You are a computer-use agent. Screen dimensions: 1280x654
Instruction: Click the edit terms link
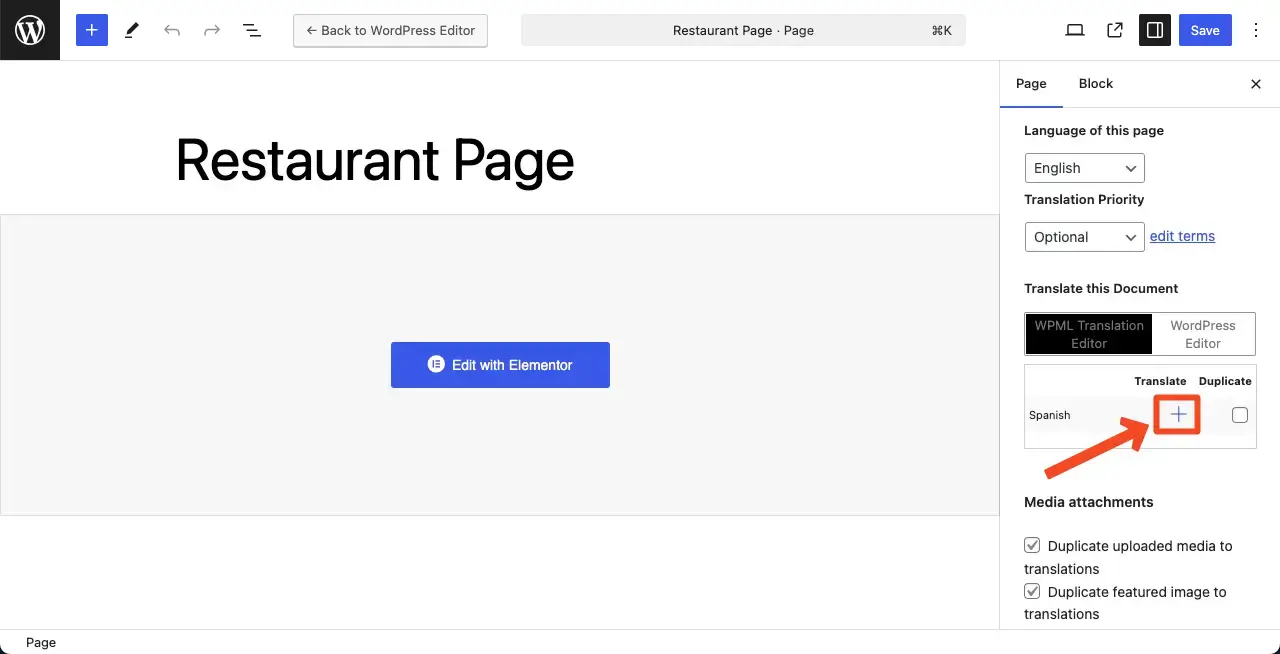(1182, 237)
